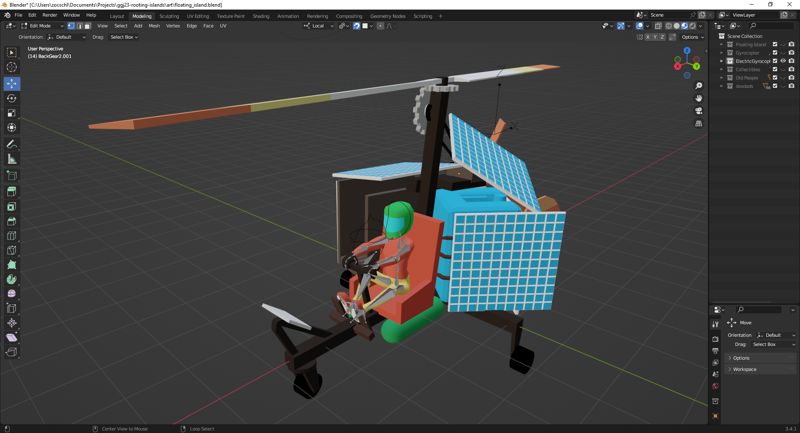
Task: Click the Options button in the viewport header
Action: click(692, 37)
